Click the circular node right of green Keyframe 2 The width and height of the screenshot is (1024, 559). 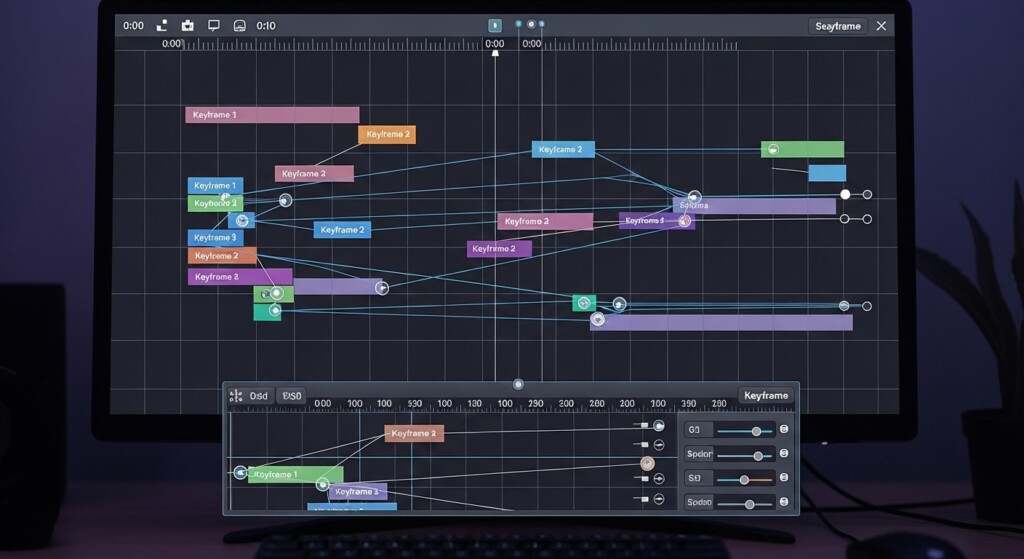[x=285, y=200]
